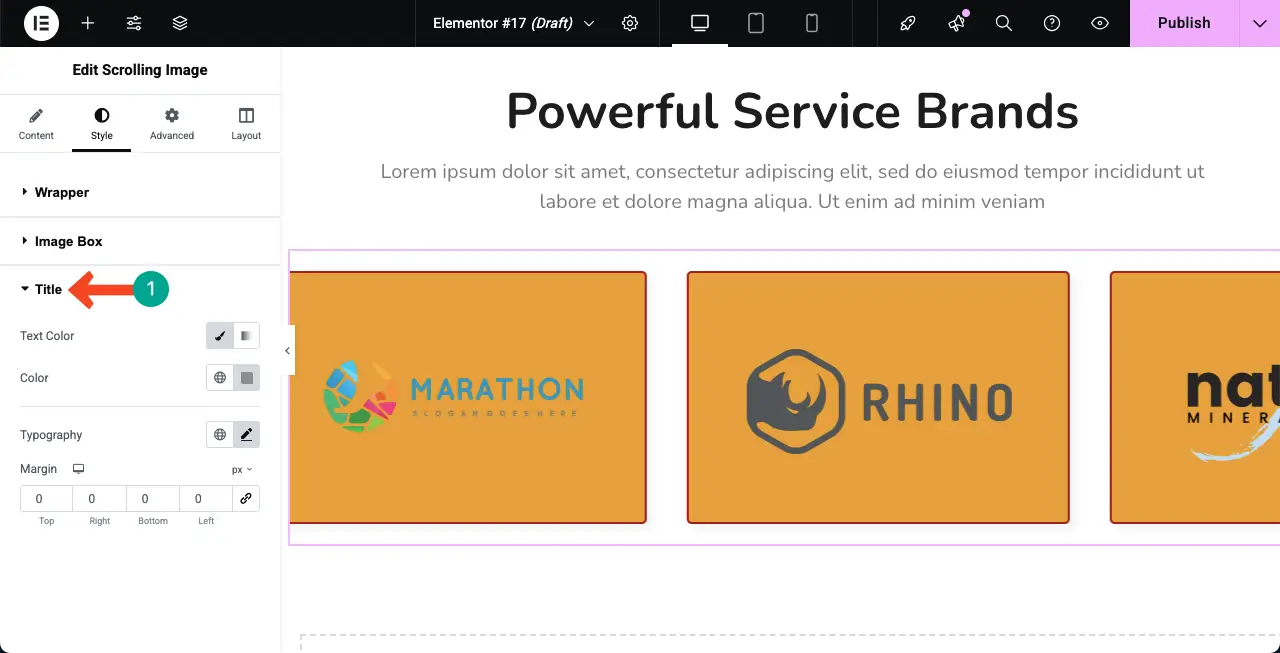
Task: Switch to mobile device view
Action: 812,23
